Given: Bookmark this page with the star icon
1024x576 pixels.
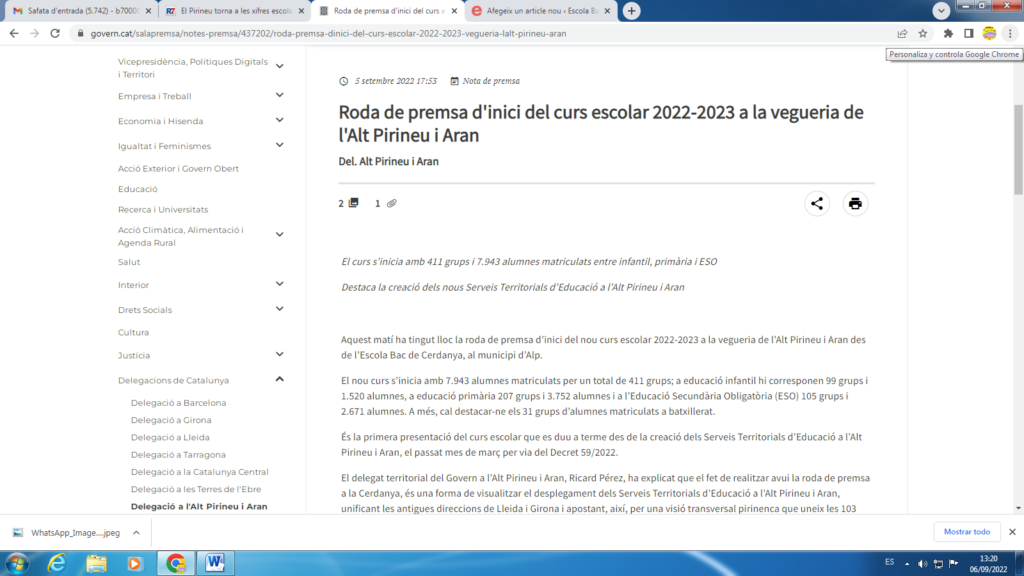Looking at the screenshot, I should click(x=924, y=33).
